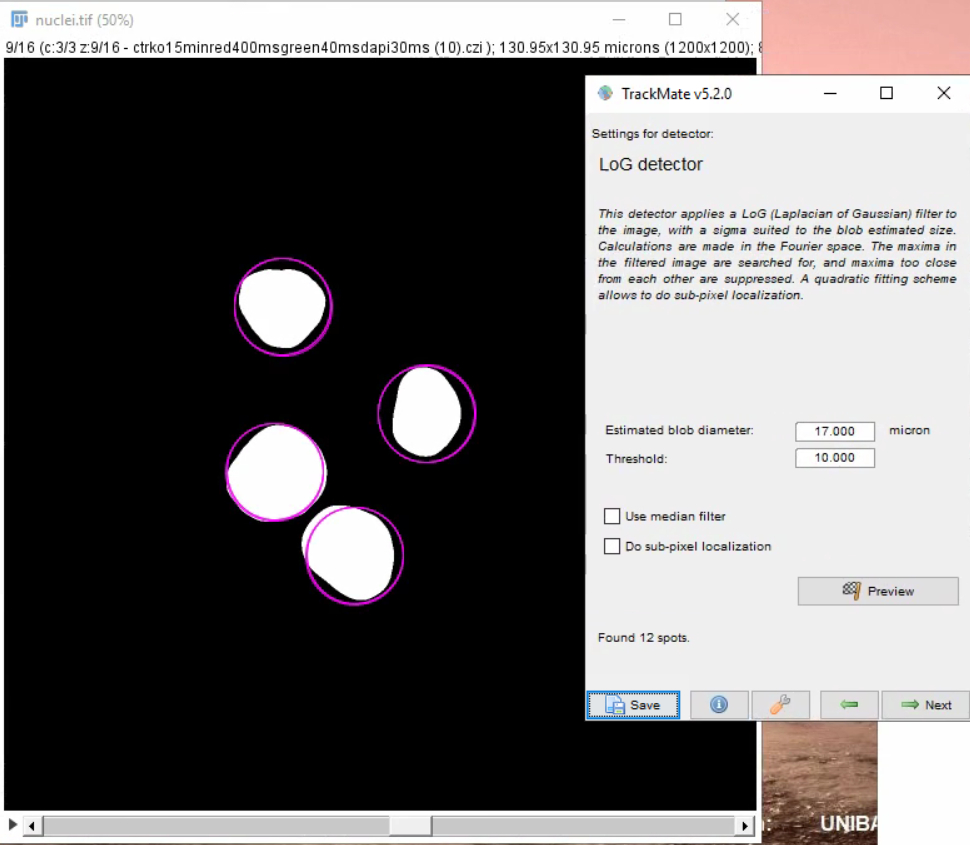The image size is (970, 845).
Task: Click Preview to detect spots
Action: pyautogui.click(x=877, y=590)
